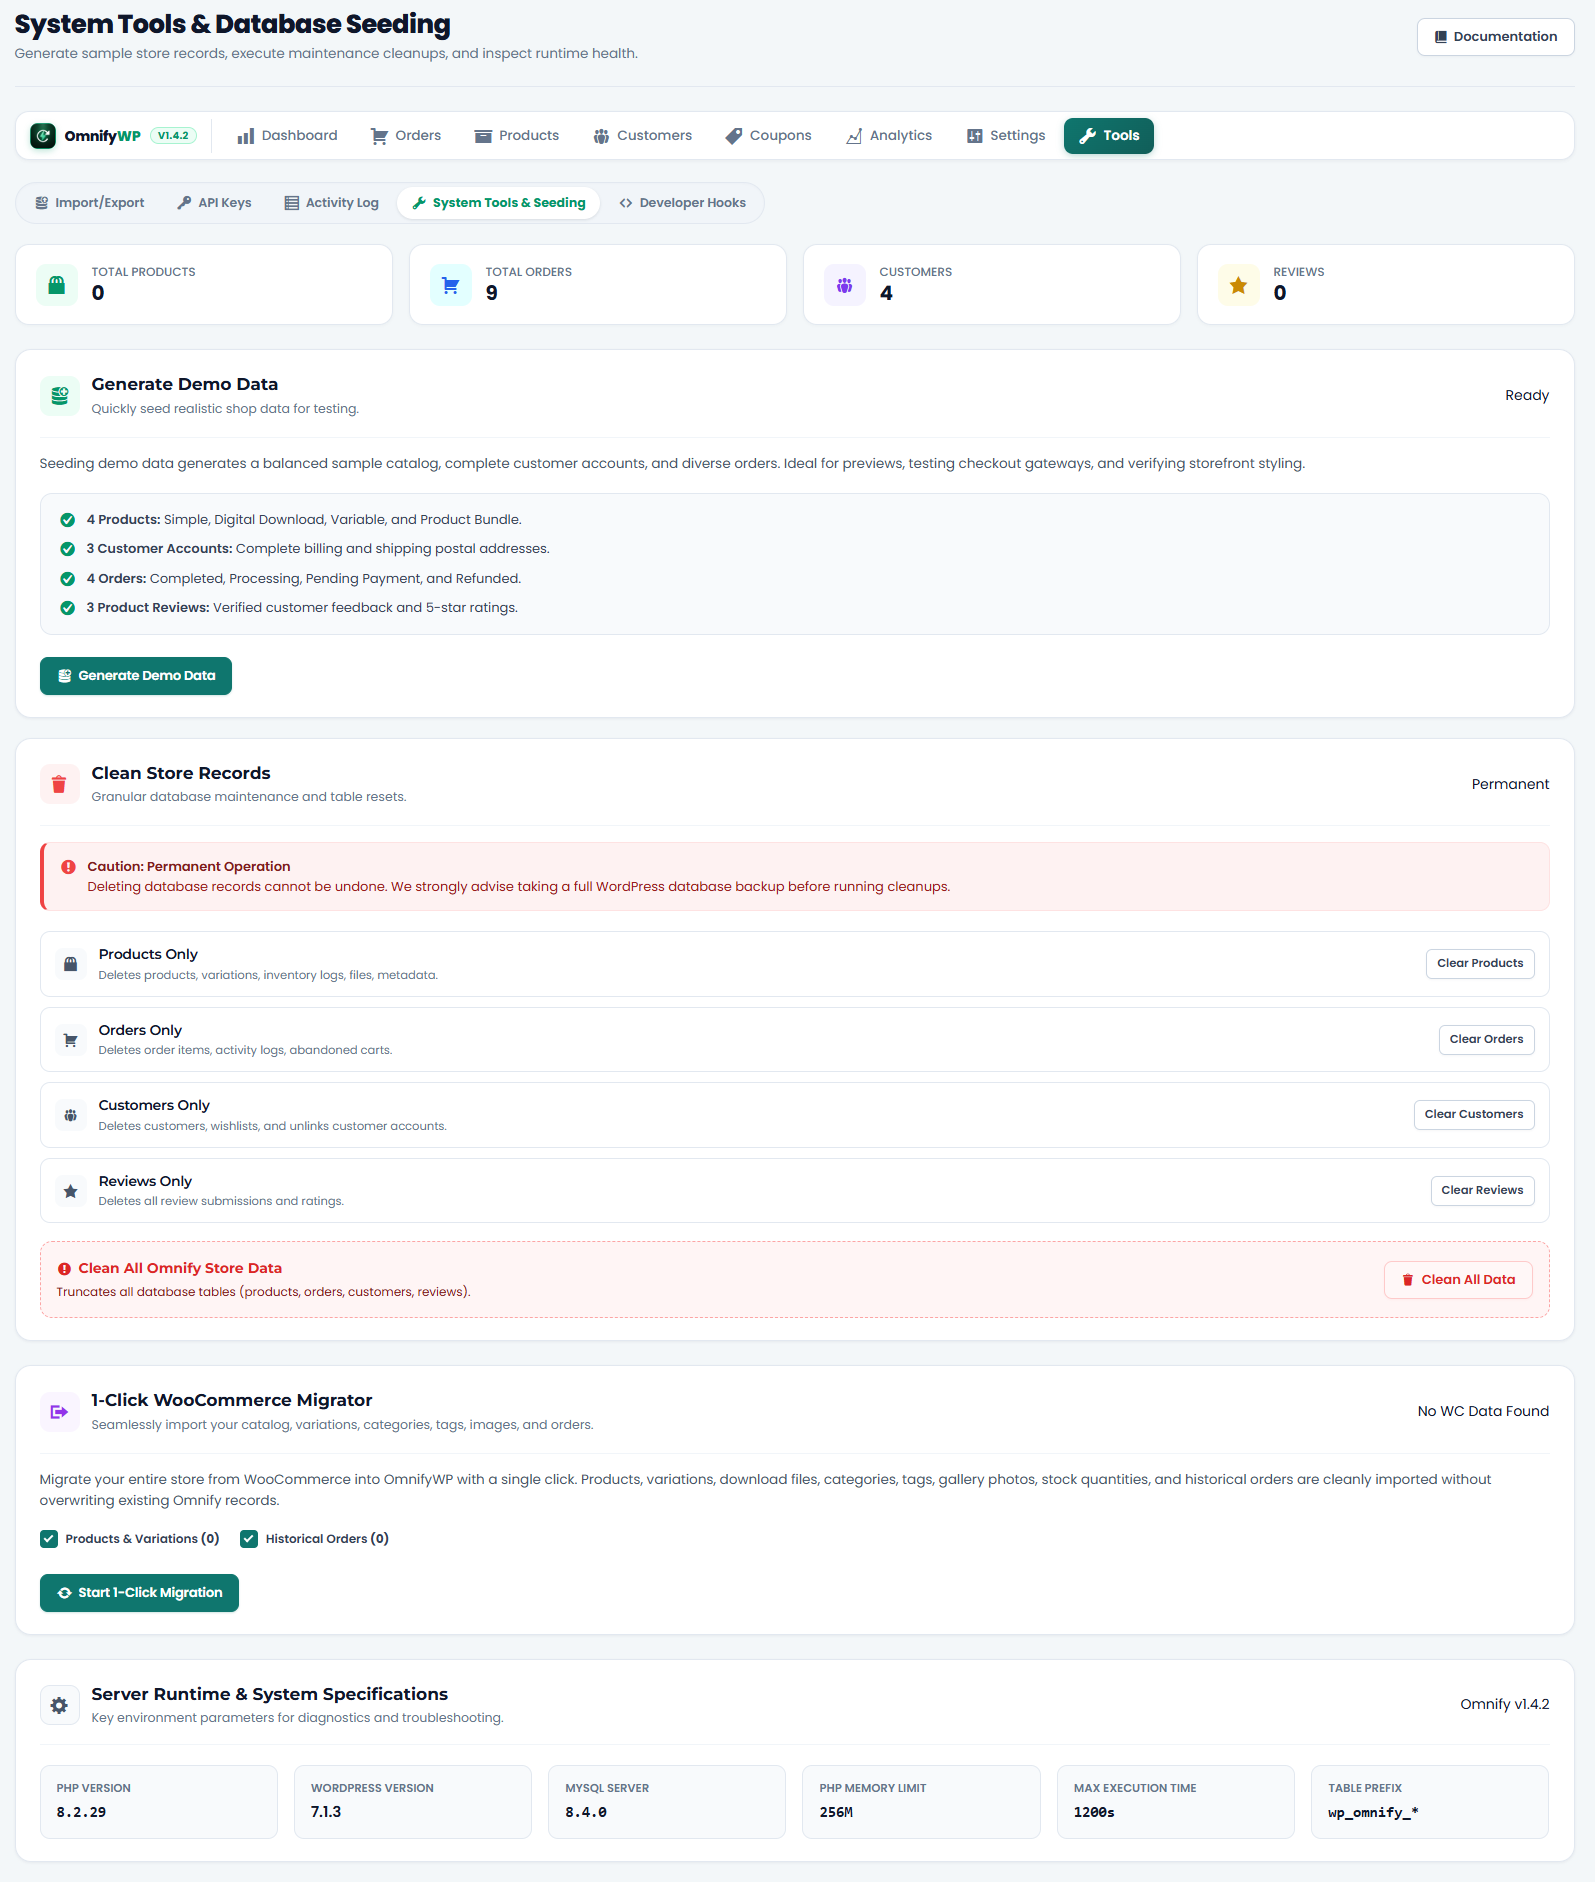This screenshot has height=1882, width=1595.
Task: Click the red Clean All Data button
Action: pos(1458,1280)
